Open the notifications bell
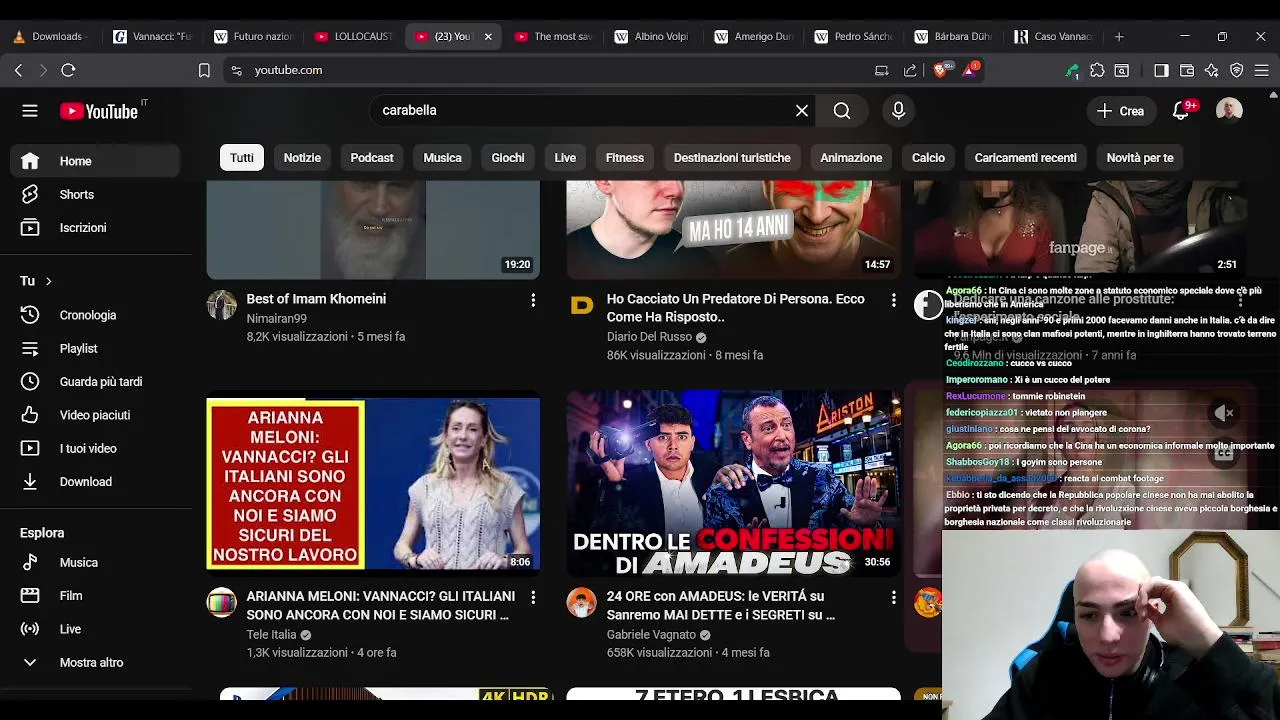This screenshot has height=720, width=1280. point(1181,111)
